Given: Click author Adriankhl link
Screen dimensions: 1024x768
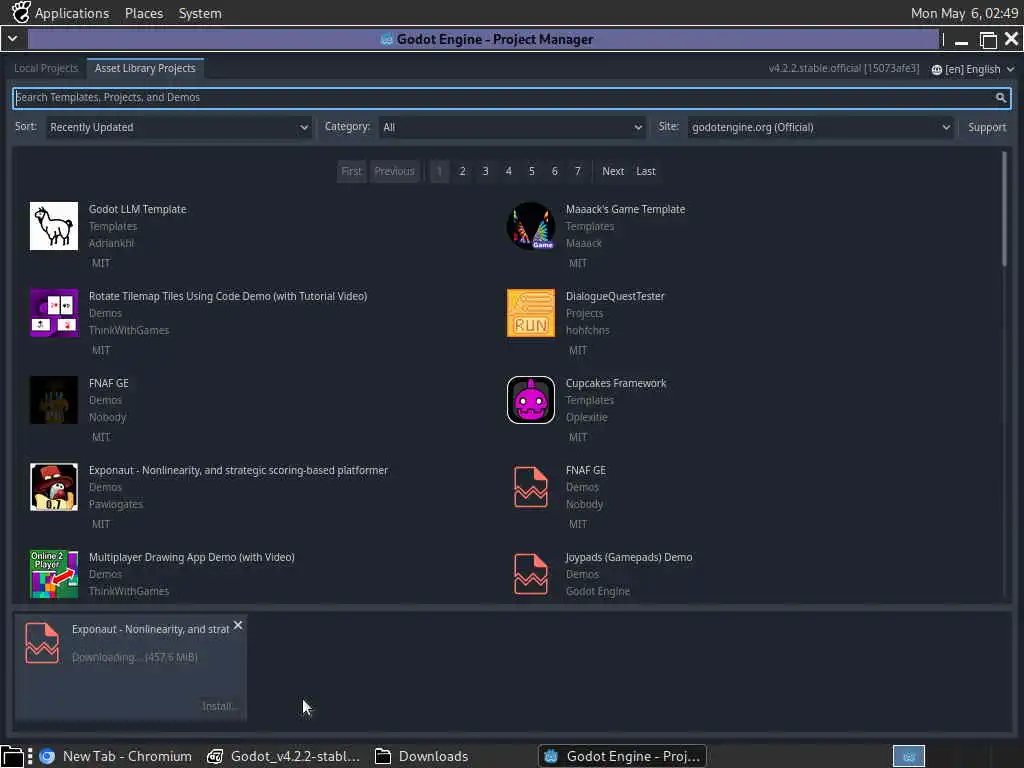Looking at the screenshot, I should coord(111,243).
